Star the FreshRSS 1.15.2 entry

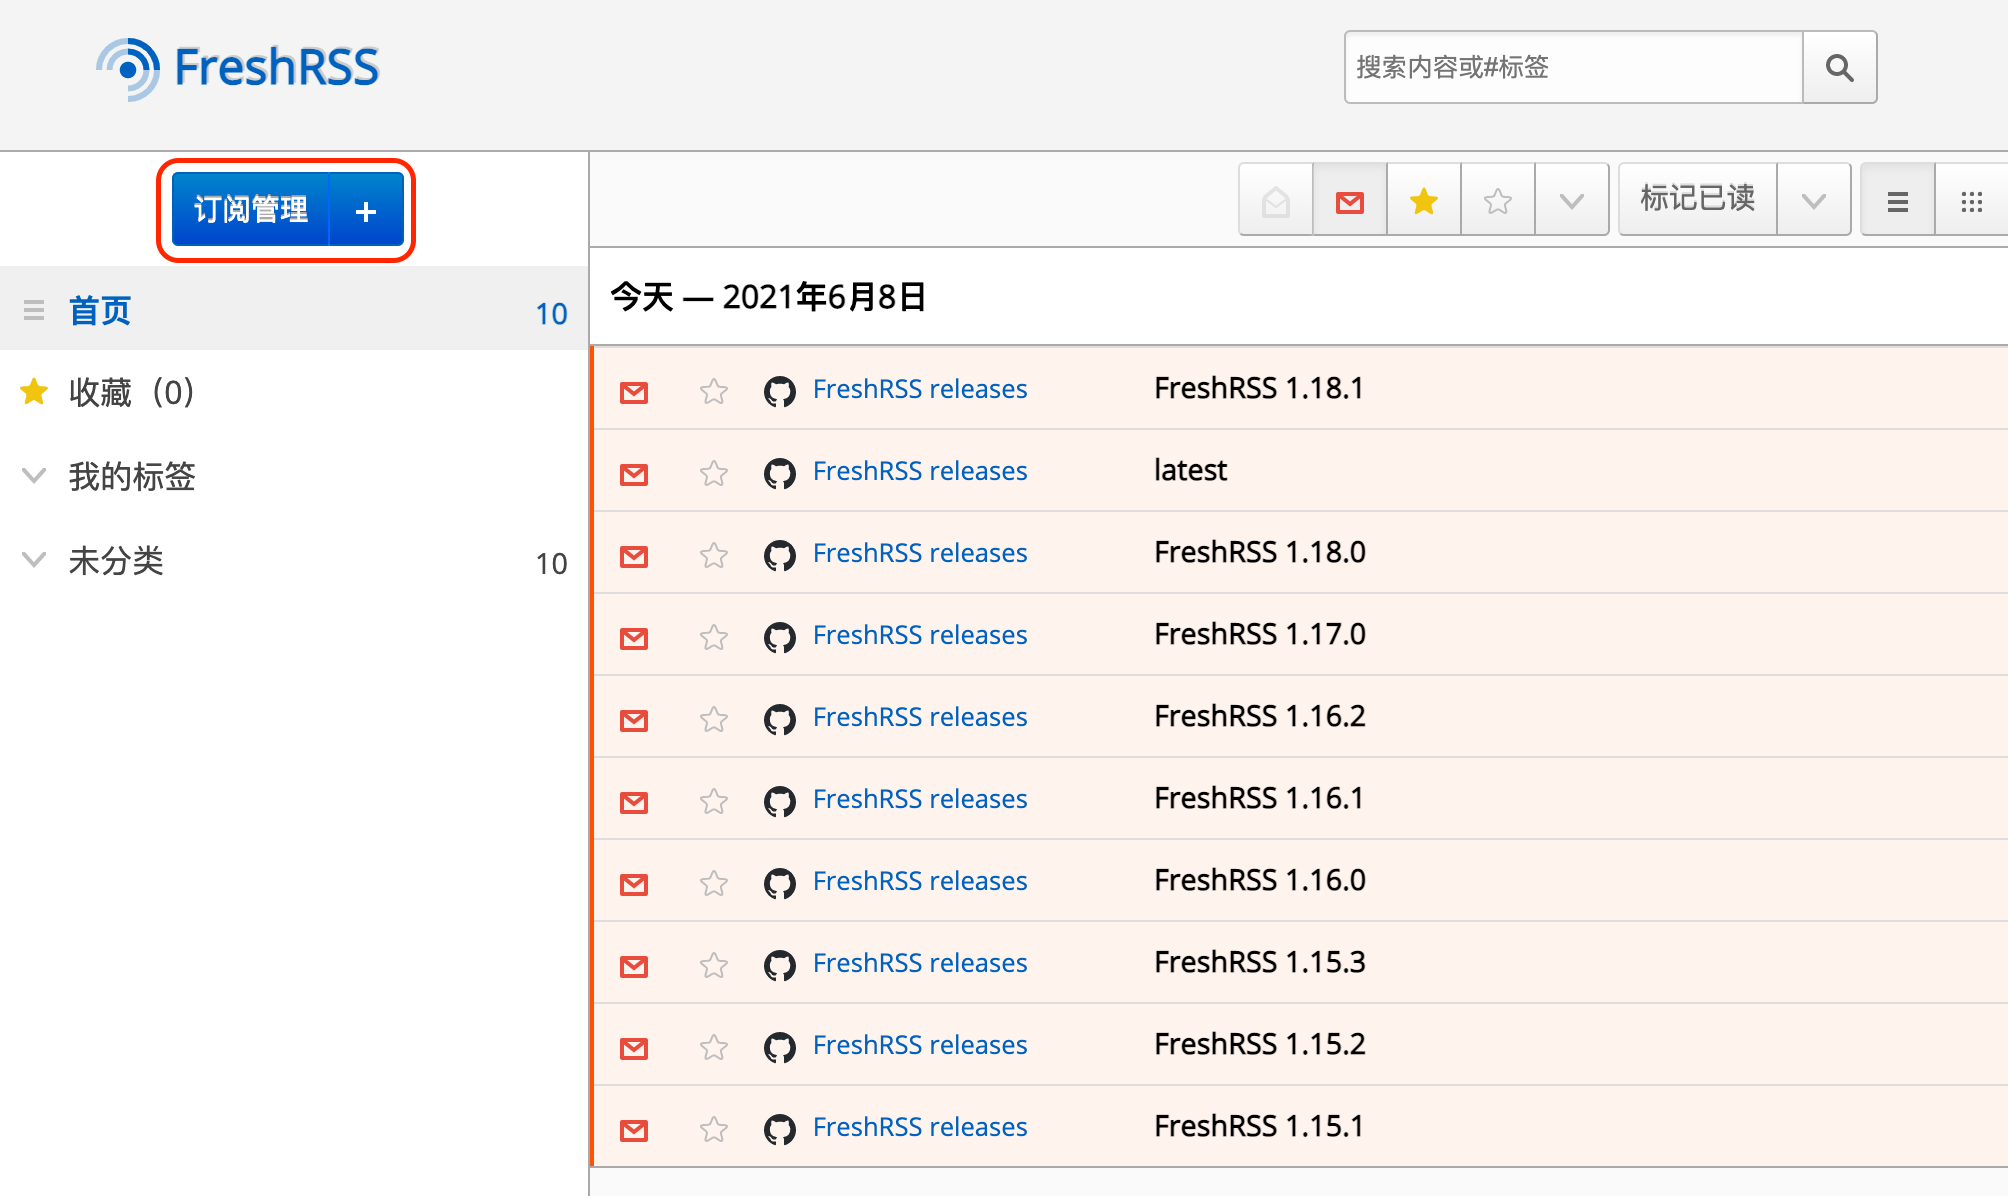click(x=714, y=1047)
